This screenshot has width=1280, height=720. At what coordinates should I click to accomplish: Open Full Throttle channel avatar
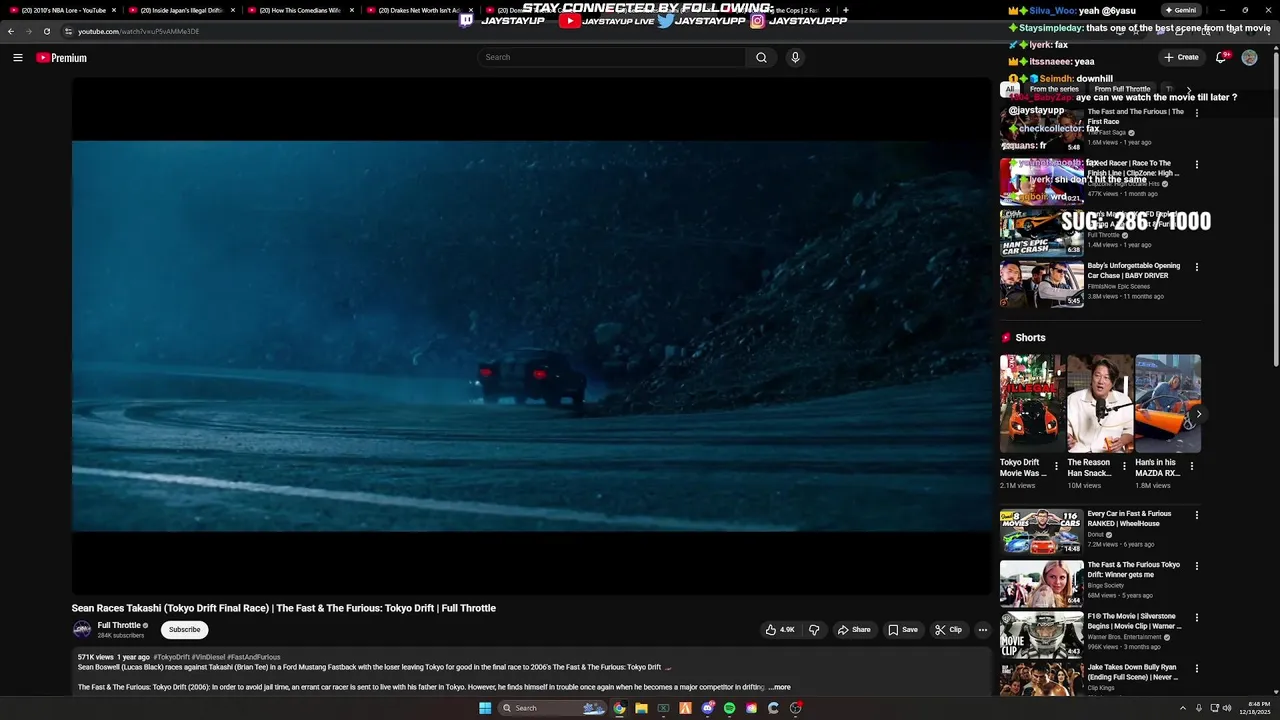(x=82, y=630)
